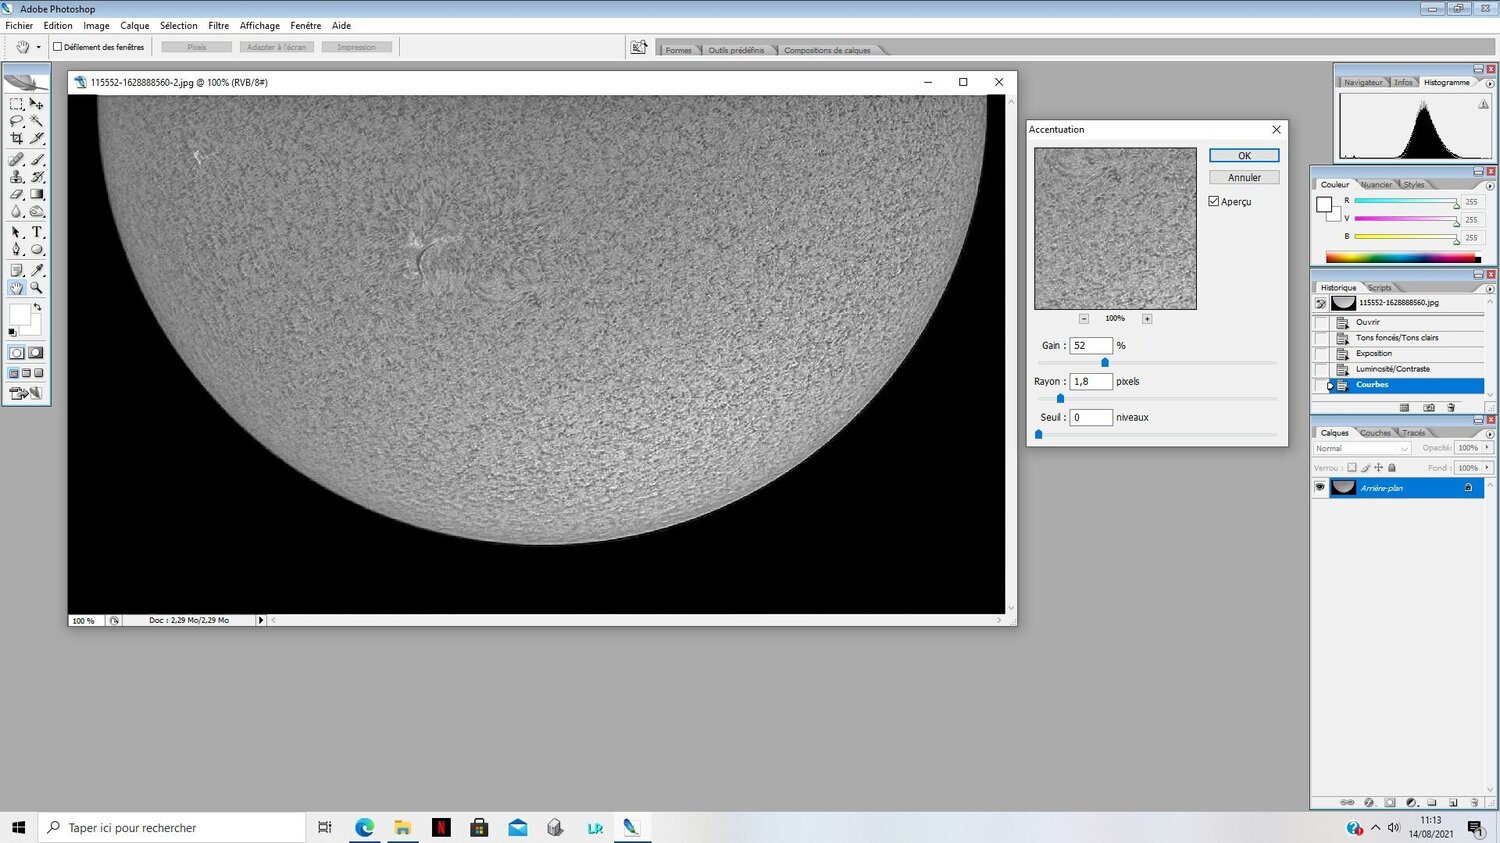Select the Notes tool
Screen dimensions: 1500x843
[16, 270]
